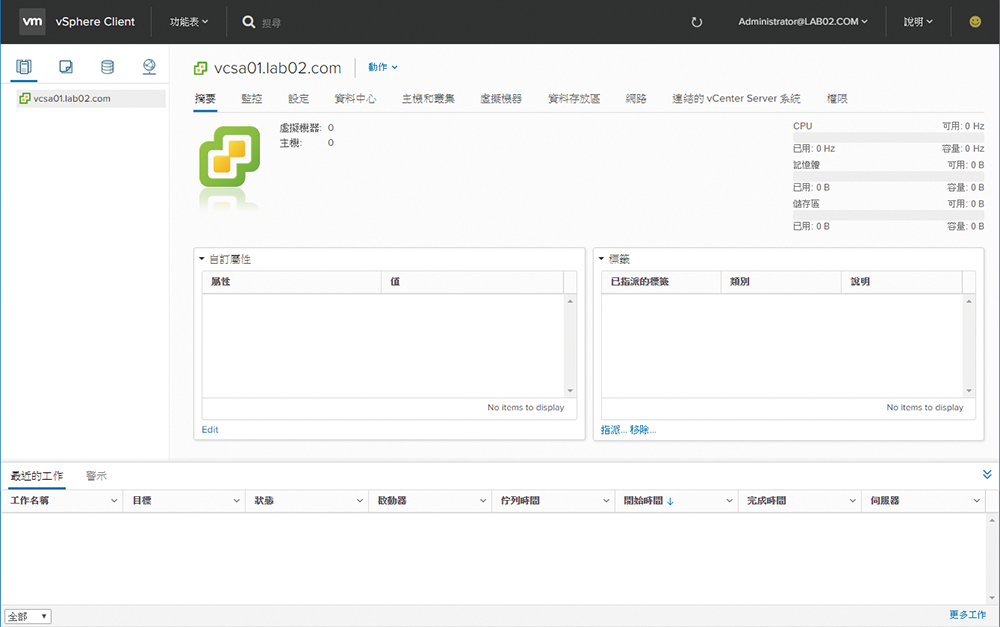
Task: Open the 目標 column dropdown
Action: [x=237, y=501]
